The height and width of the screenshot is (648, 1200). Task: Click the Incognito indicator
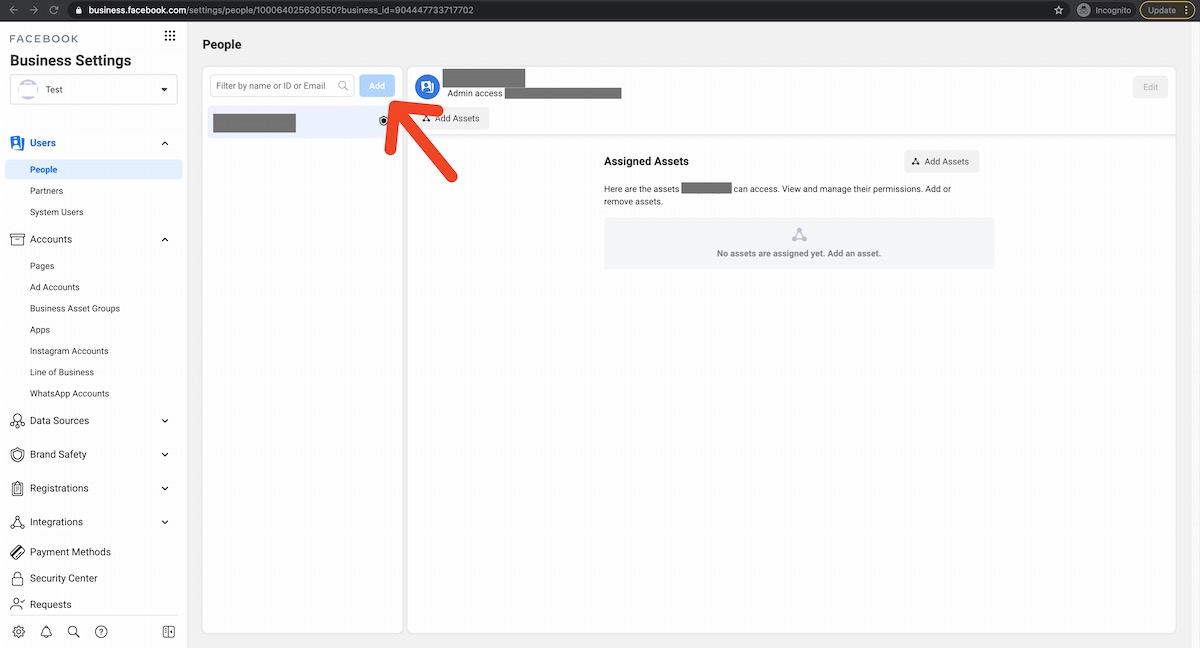point(1104,10)
